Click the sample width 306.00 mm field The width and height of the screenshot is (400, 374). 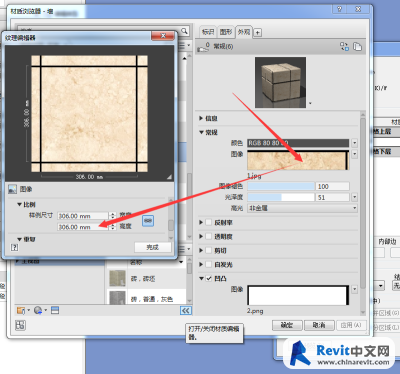tap(83, 216)
